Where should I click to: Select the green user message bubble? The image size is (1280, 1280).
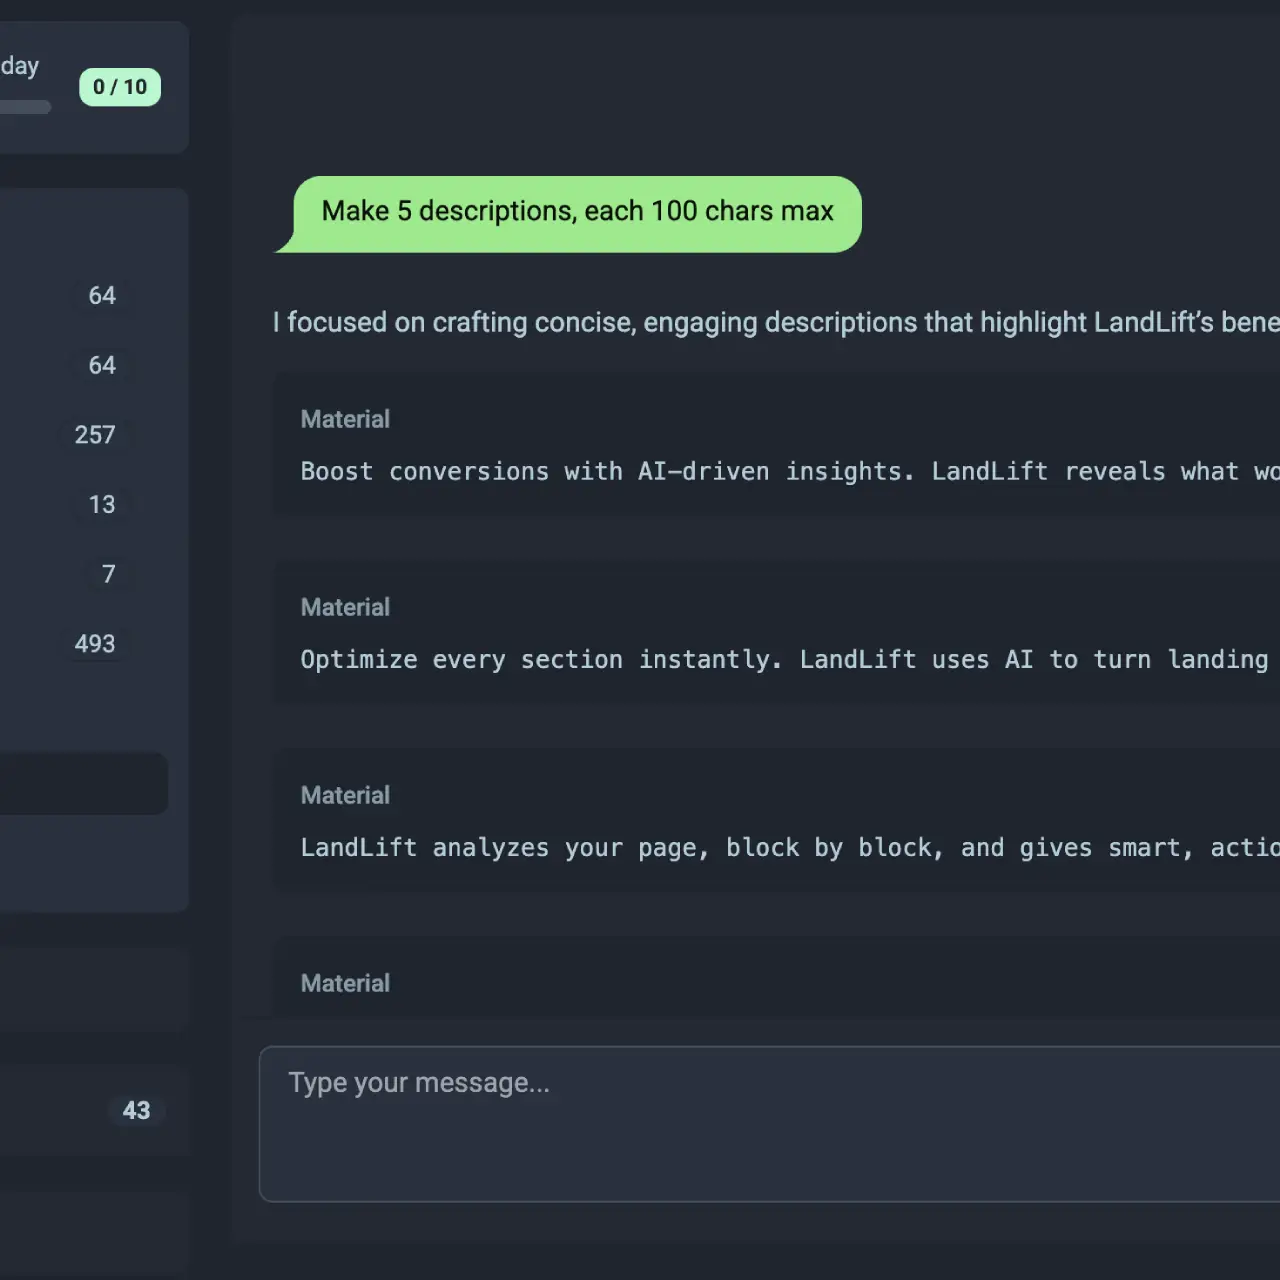click(x=576, y=211)
